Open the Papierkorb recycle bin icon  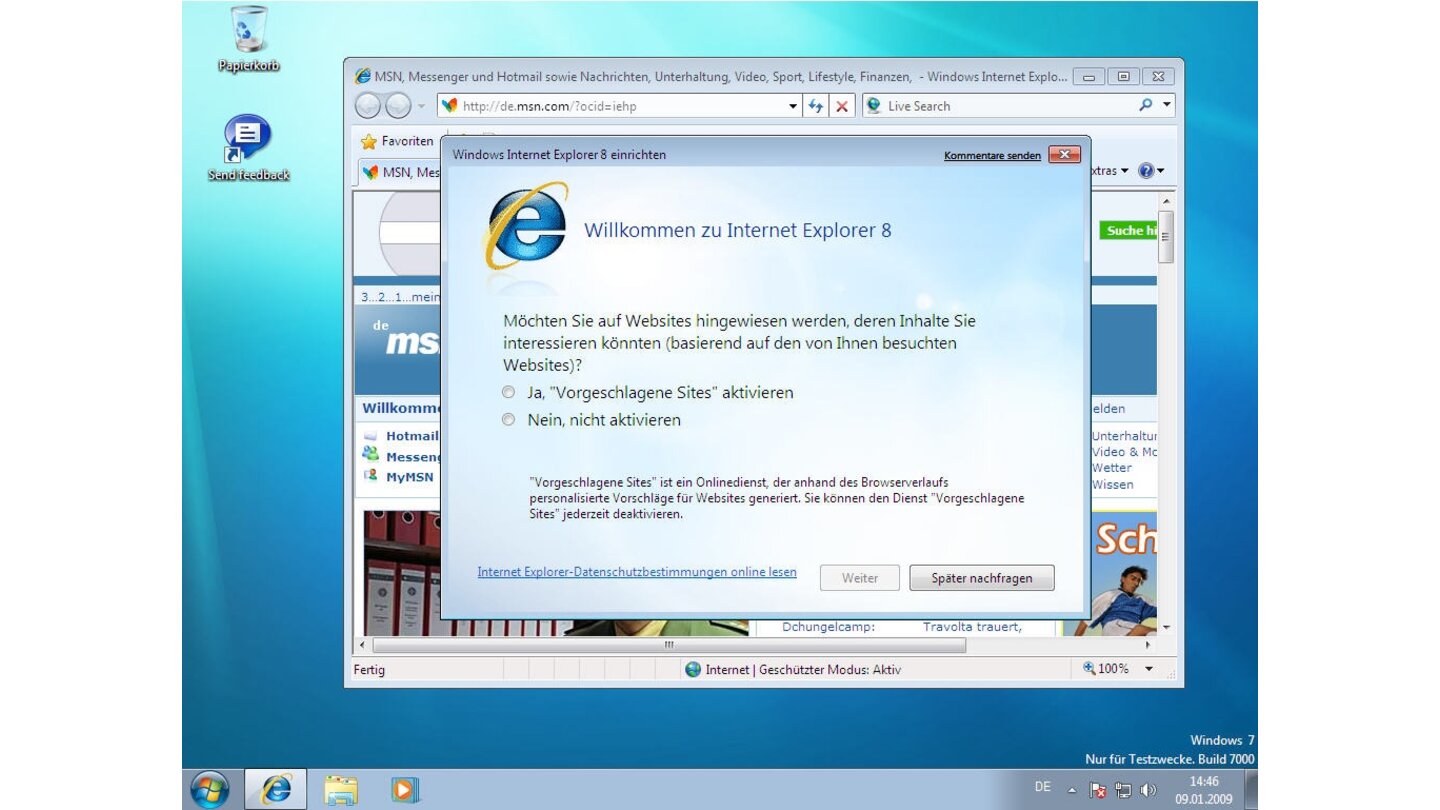coord(248,38)
